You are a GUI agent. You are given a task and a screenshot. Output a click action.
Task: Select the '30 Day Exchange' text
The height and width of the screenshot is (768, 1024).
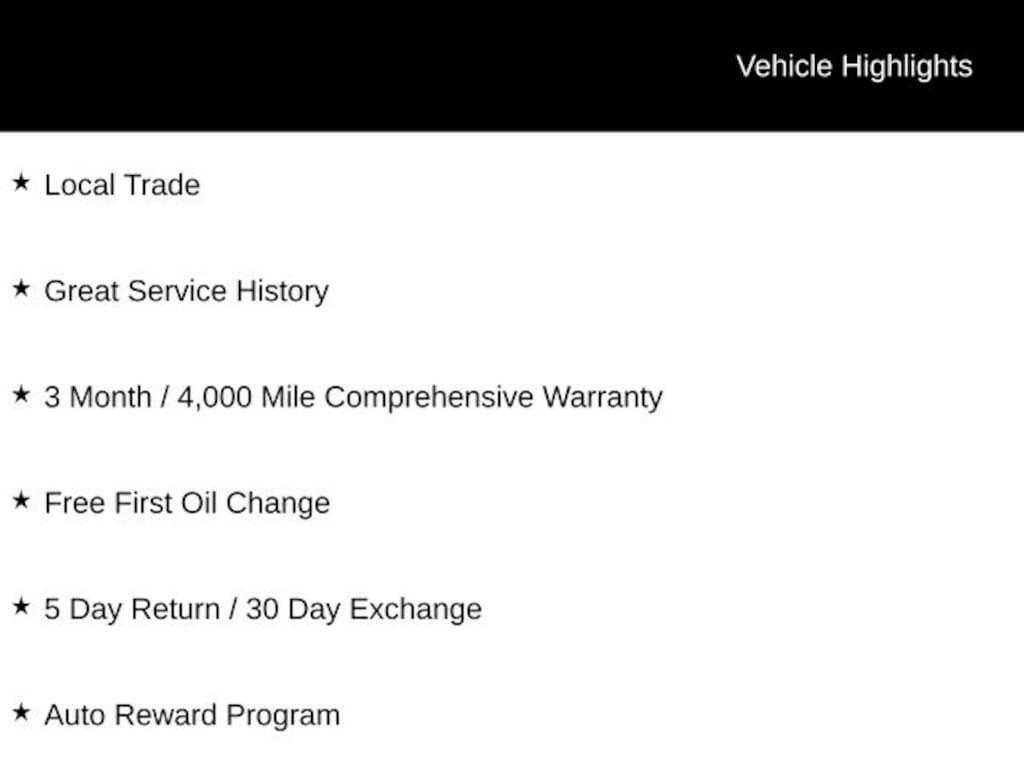(x=363, y=609)
